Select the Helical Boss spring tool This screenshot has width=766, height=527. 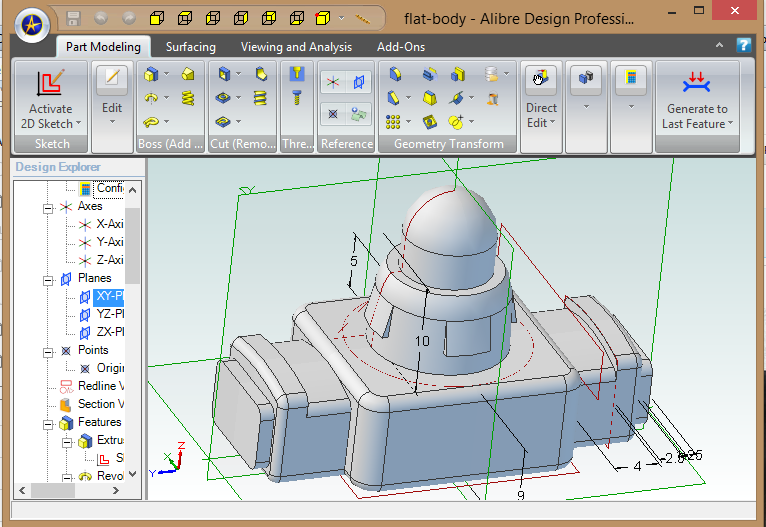click(188, 98)
